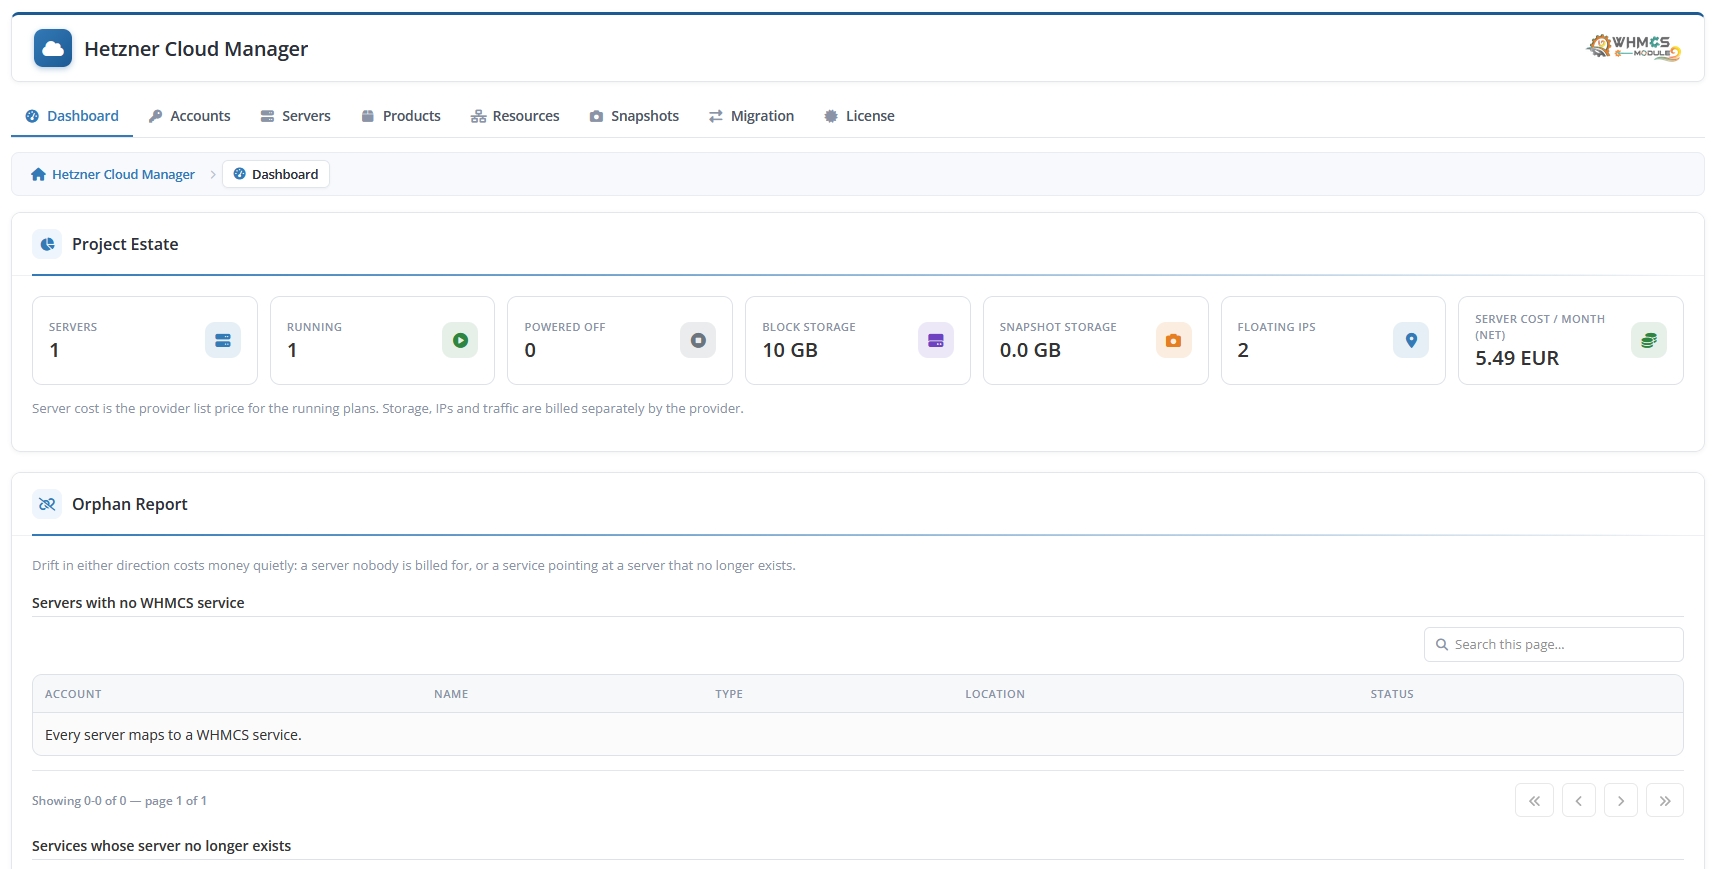1712x869 pixels.
Task: Switch to the Snapshots tab
Action: (634, 116)
